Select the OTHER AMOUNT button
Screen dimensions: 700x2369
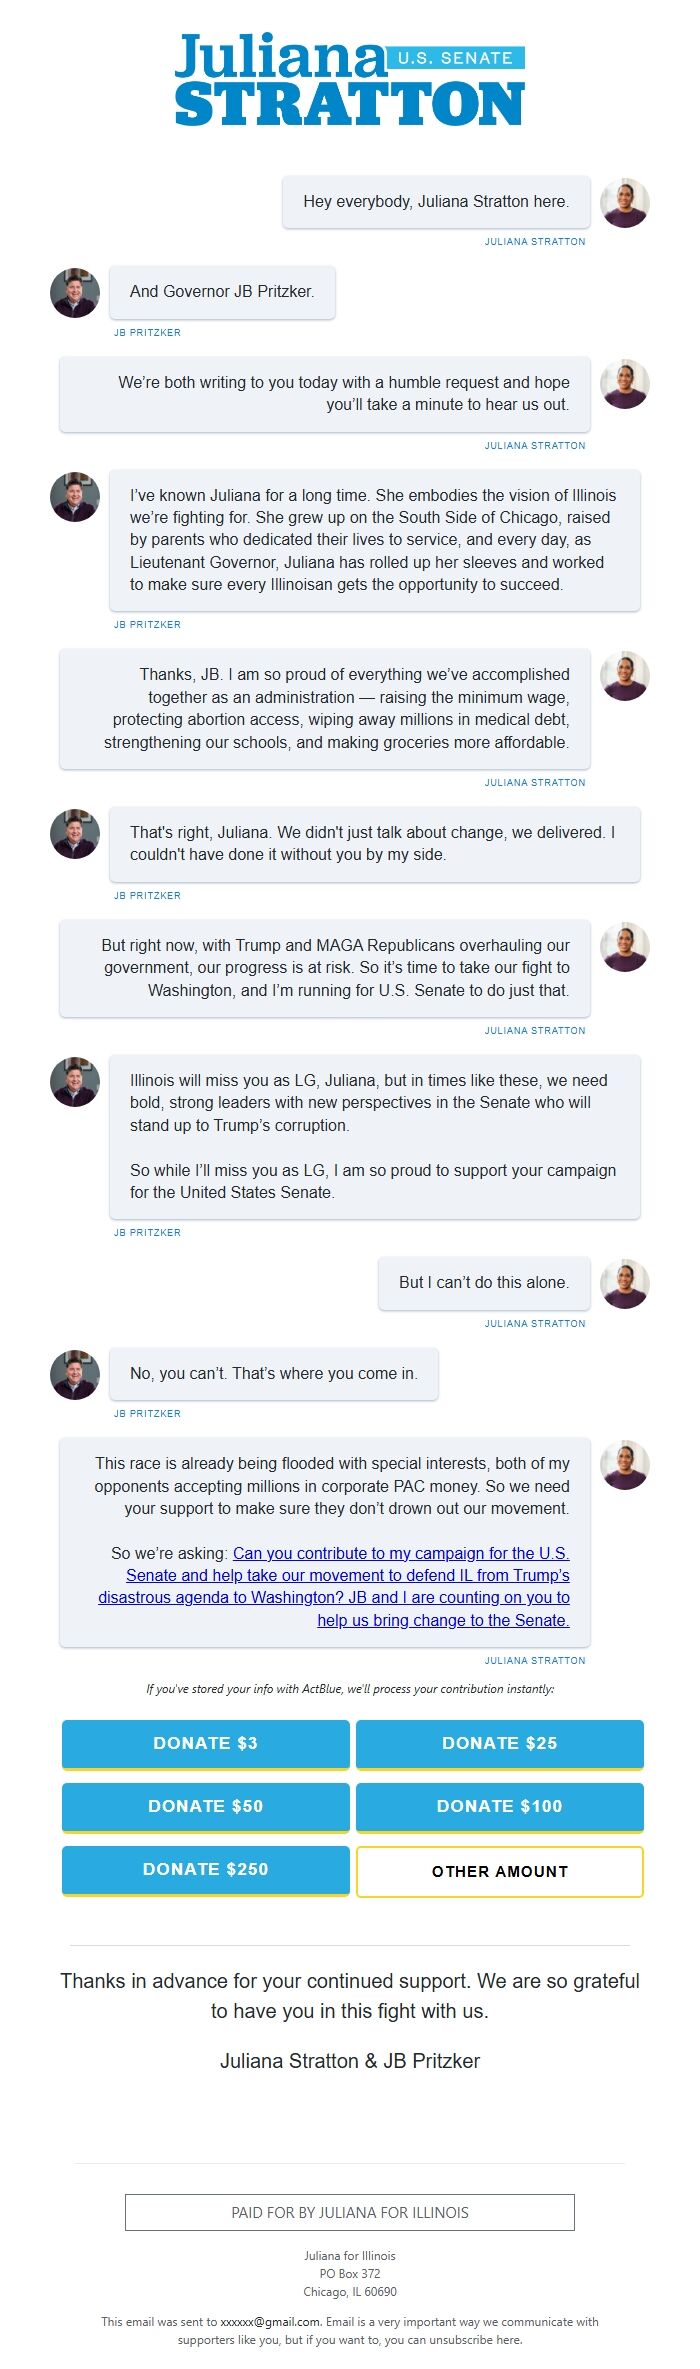500,1872
